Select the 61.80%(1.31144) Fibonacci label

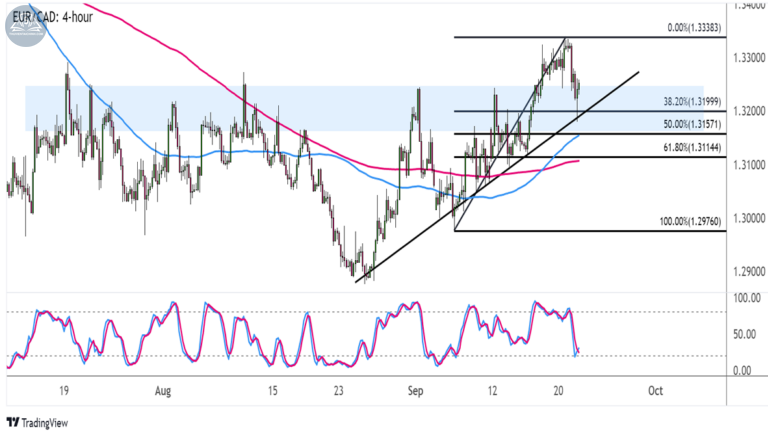pyautogui.click(x=692, y=147)
